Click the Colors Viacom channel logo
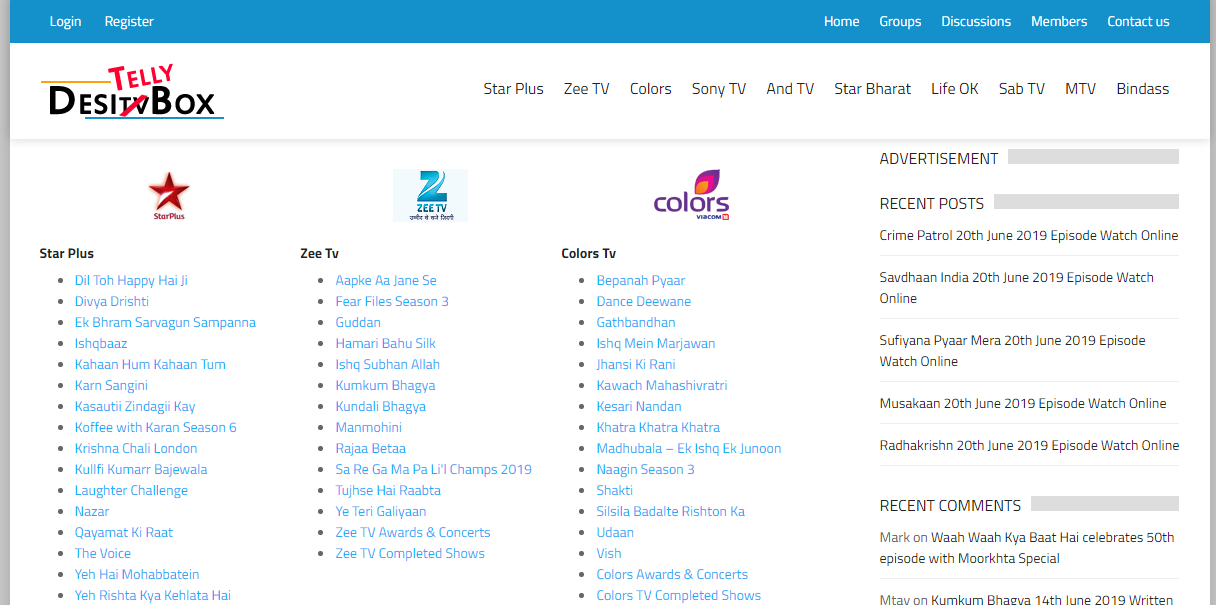The height and width of the screenshot is (605, 1216). [691, 195]
